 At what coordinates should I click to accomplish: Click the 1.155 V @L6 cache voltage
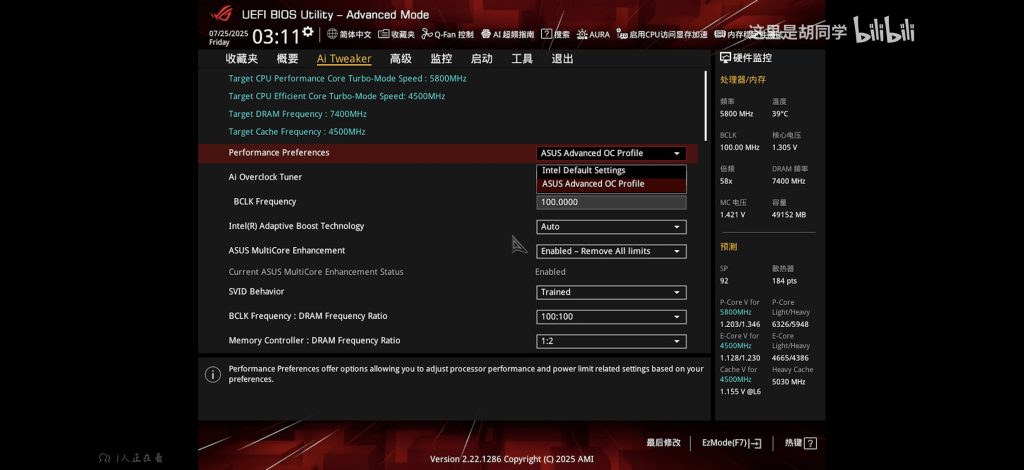coord(741,392)
